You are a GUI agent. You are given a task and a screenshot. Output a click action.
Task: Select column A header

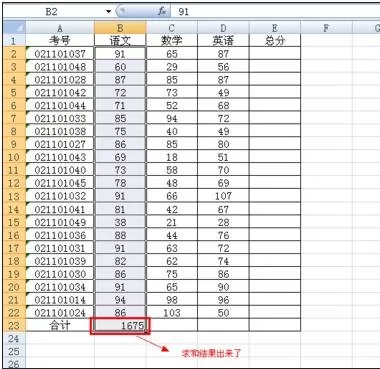click(x=60, y=28)
